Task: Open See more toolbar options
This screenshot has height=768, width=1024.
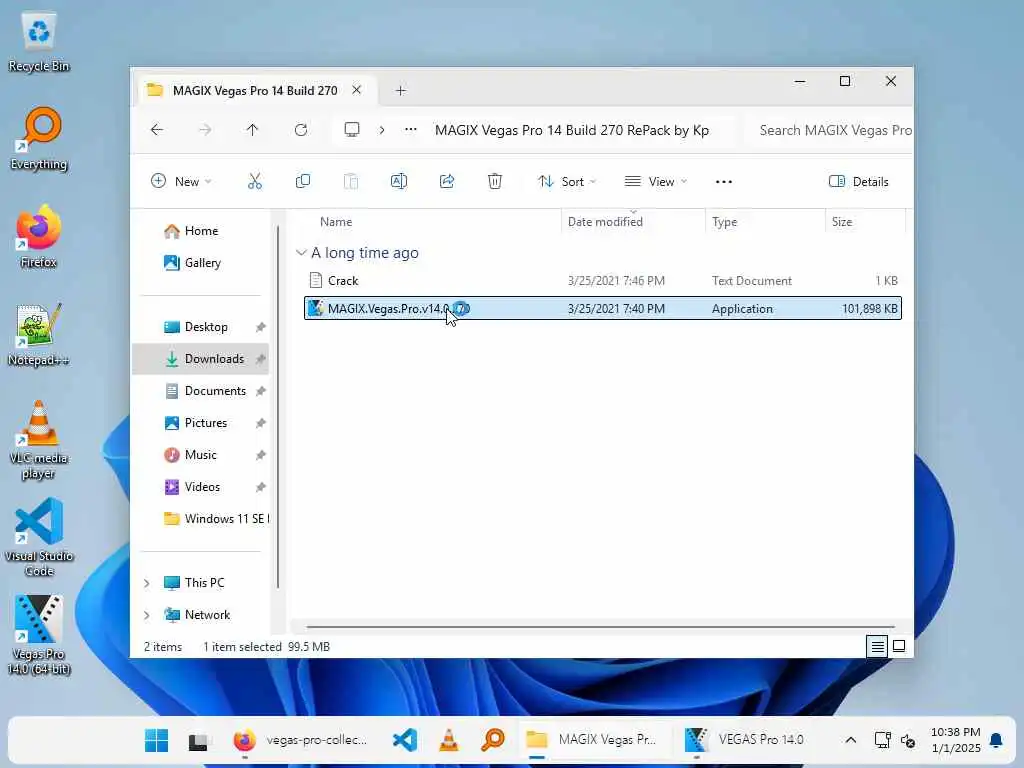Action: pos(724,182)
